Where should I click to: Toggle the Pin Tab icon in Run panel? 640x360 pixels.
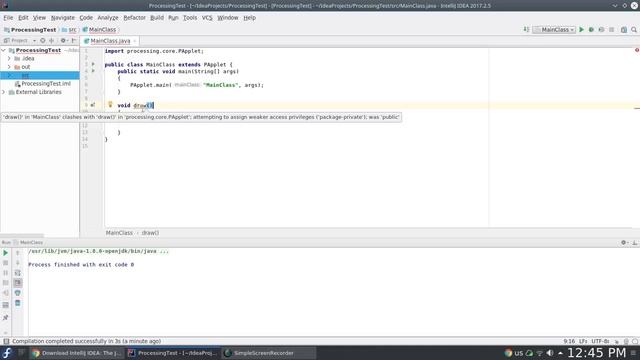click(5, 318)
